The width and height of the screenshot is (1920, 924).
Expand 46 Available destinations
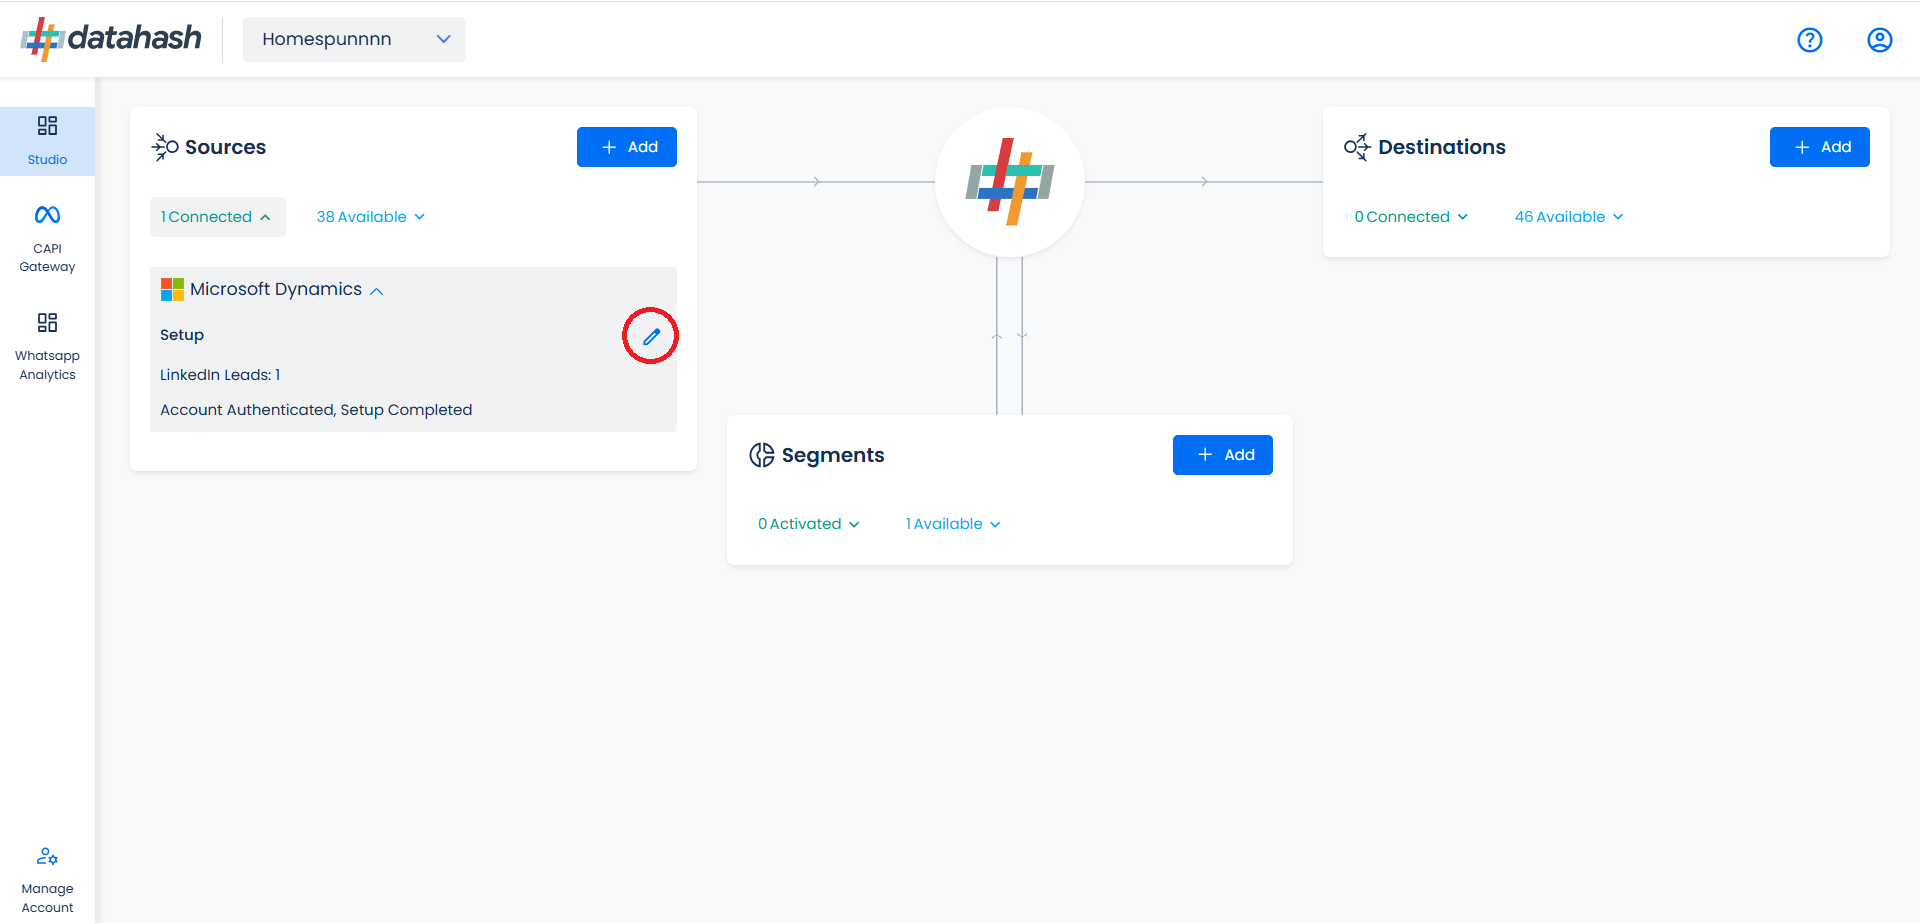pyautogui.click(x=1569, y=217)
